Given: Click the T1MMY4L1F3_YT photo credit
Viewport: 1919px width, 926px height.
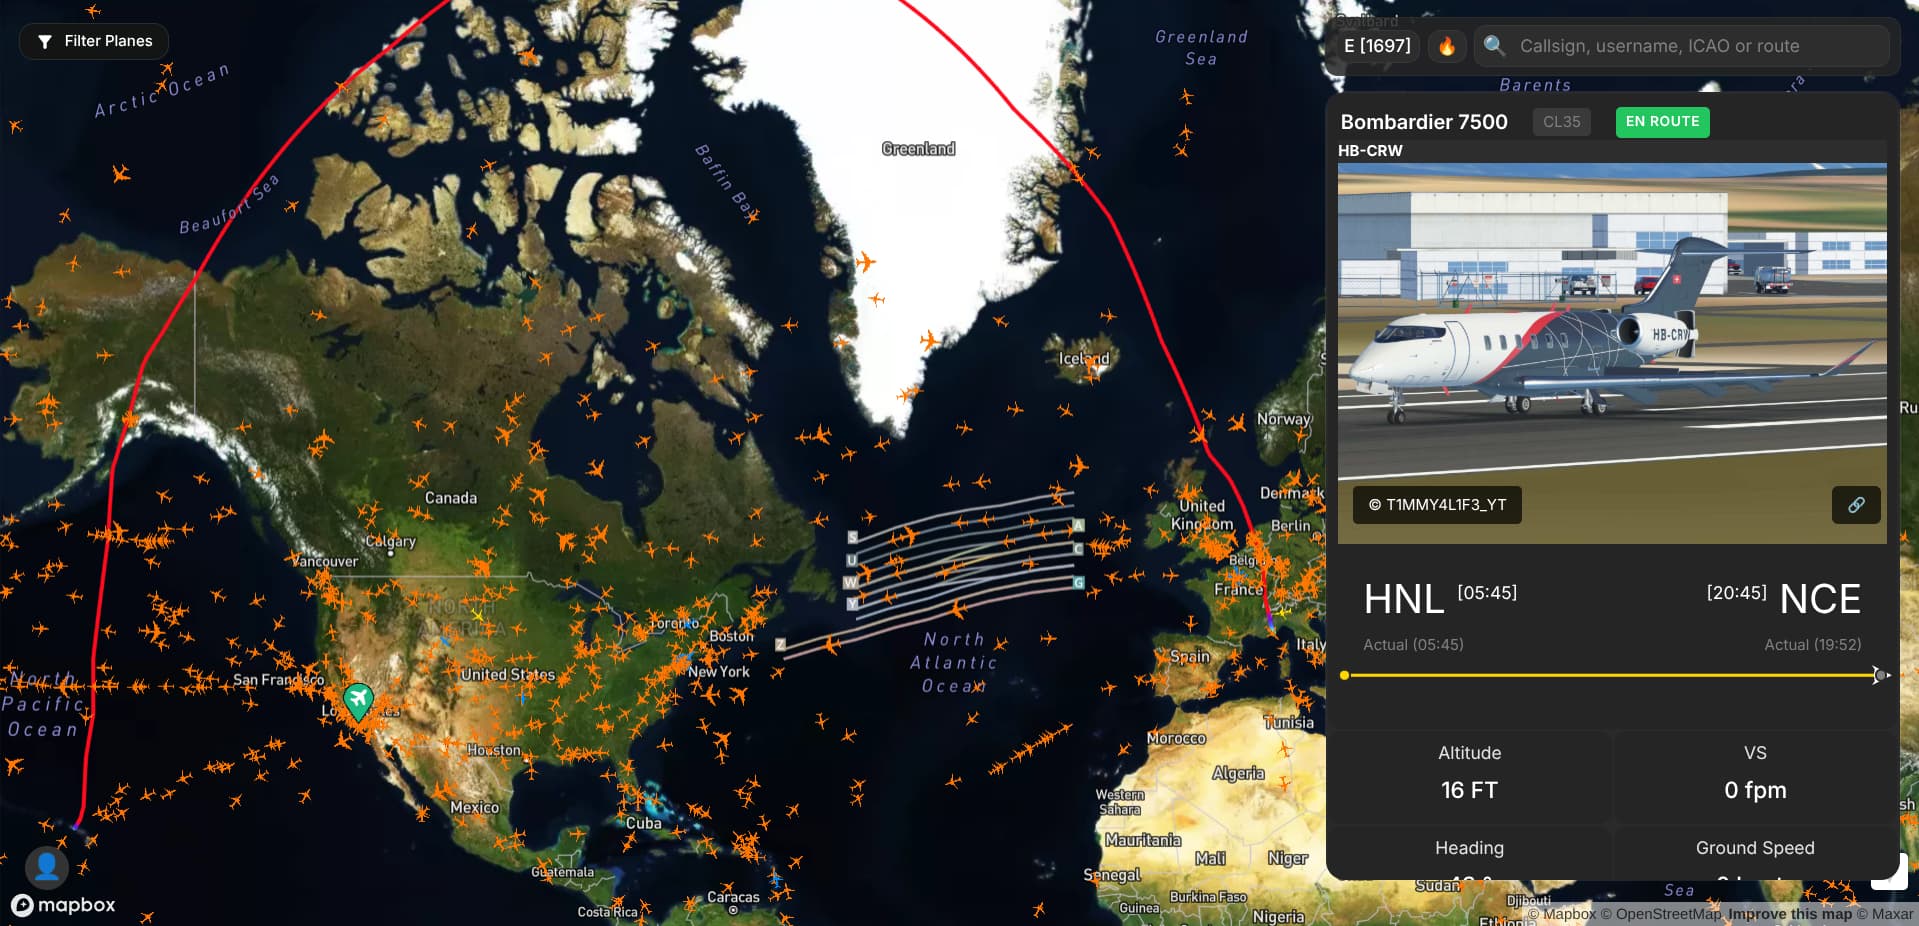Looking at the screenshot, I should pos(1437,505).
